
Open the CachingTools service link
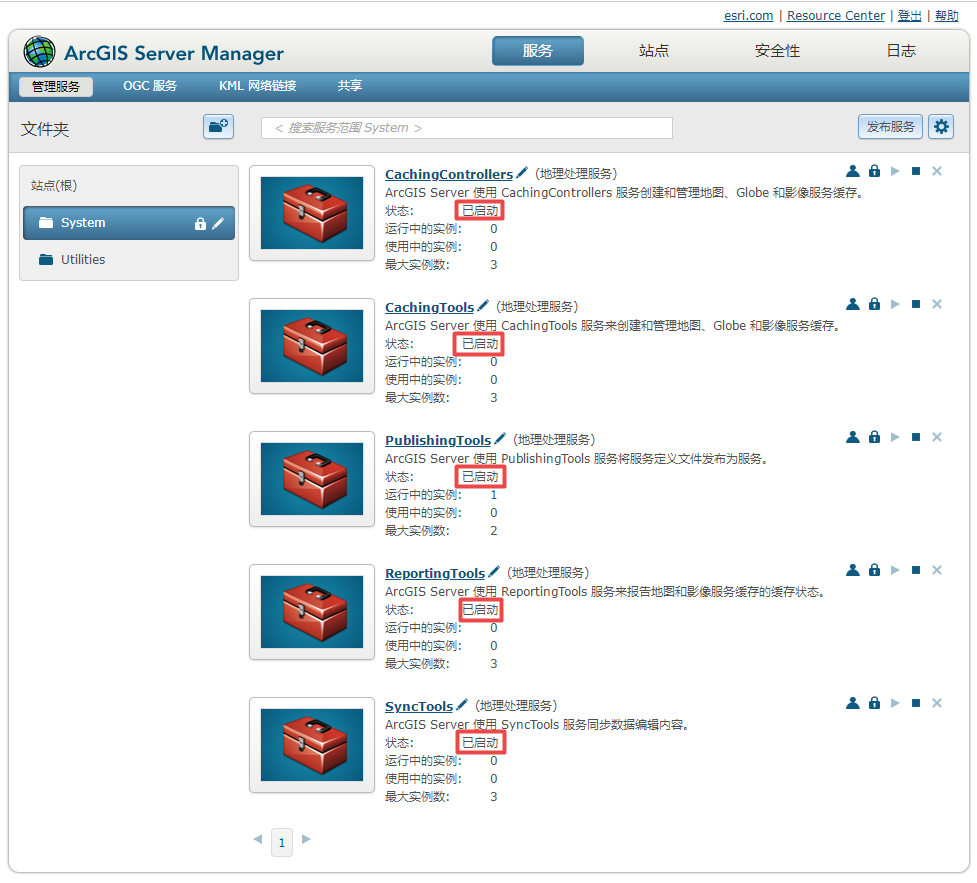[429, 307]
